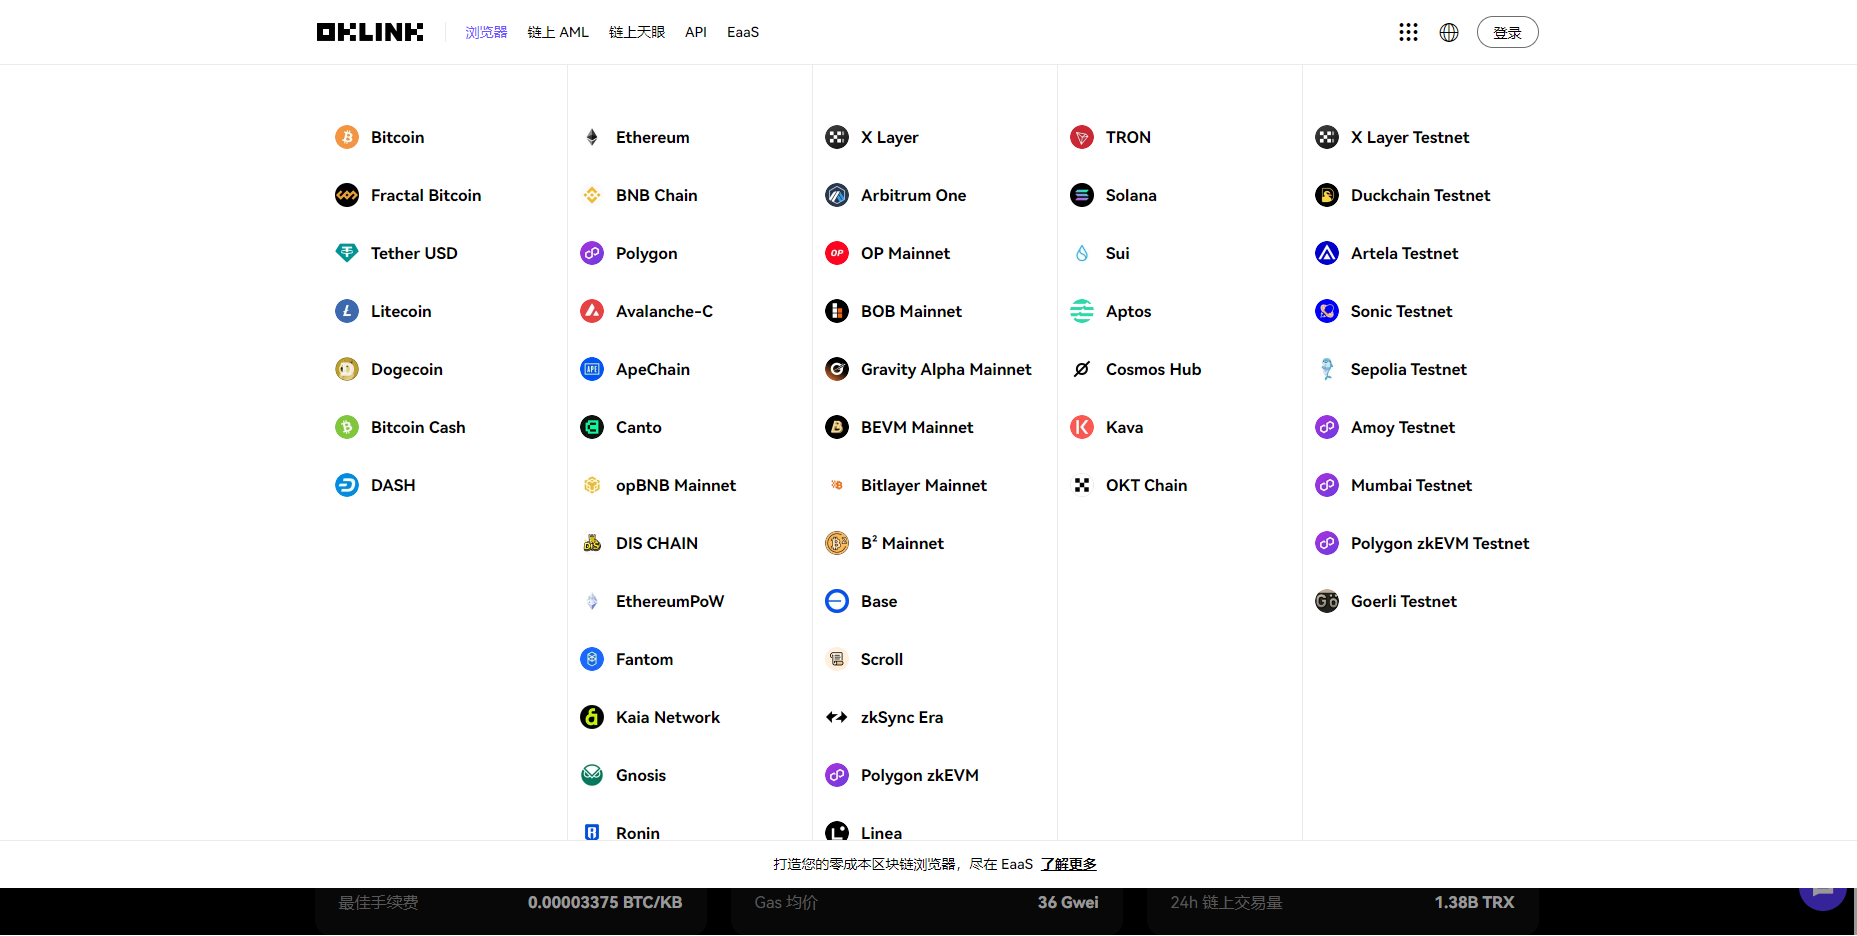Open the API menu item
The width and height of the screenshot is (1857, 936).
click(x=696, y=32)
